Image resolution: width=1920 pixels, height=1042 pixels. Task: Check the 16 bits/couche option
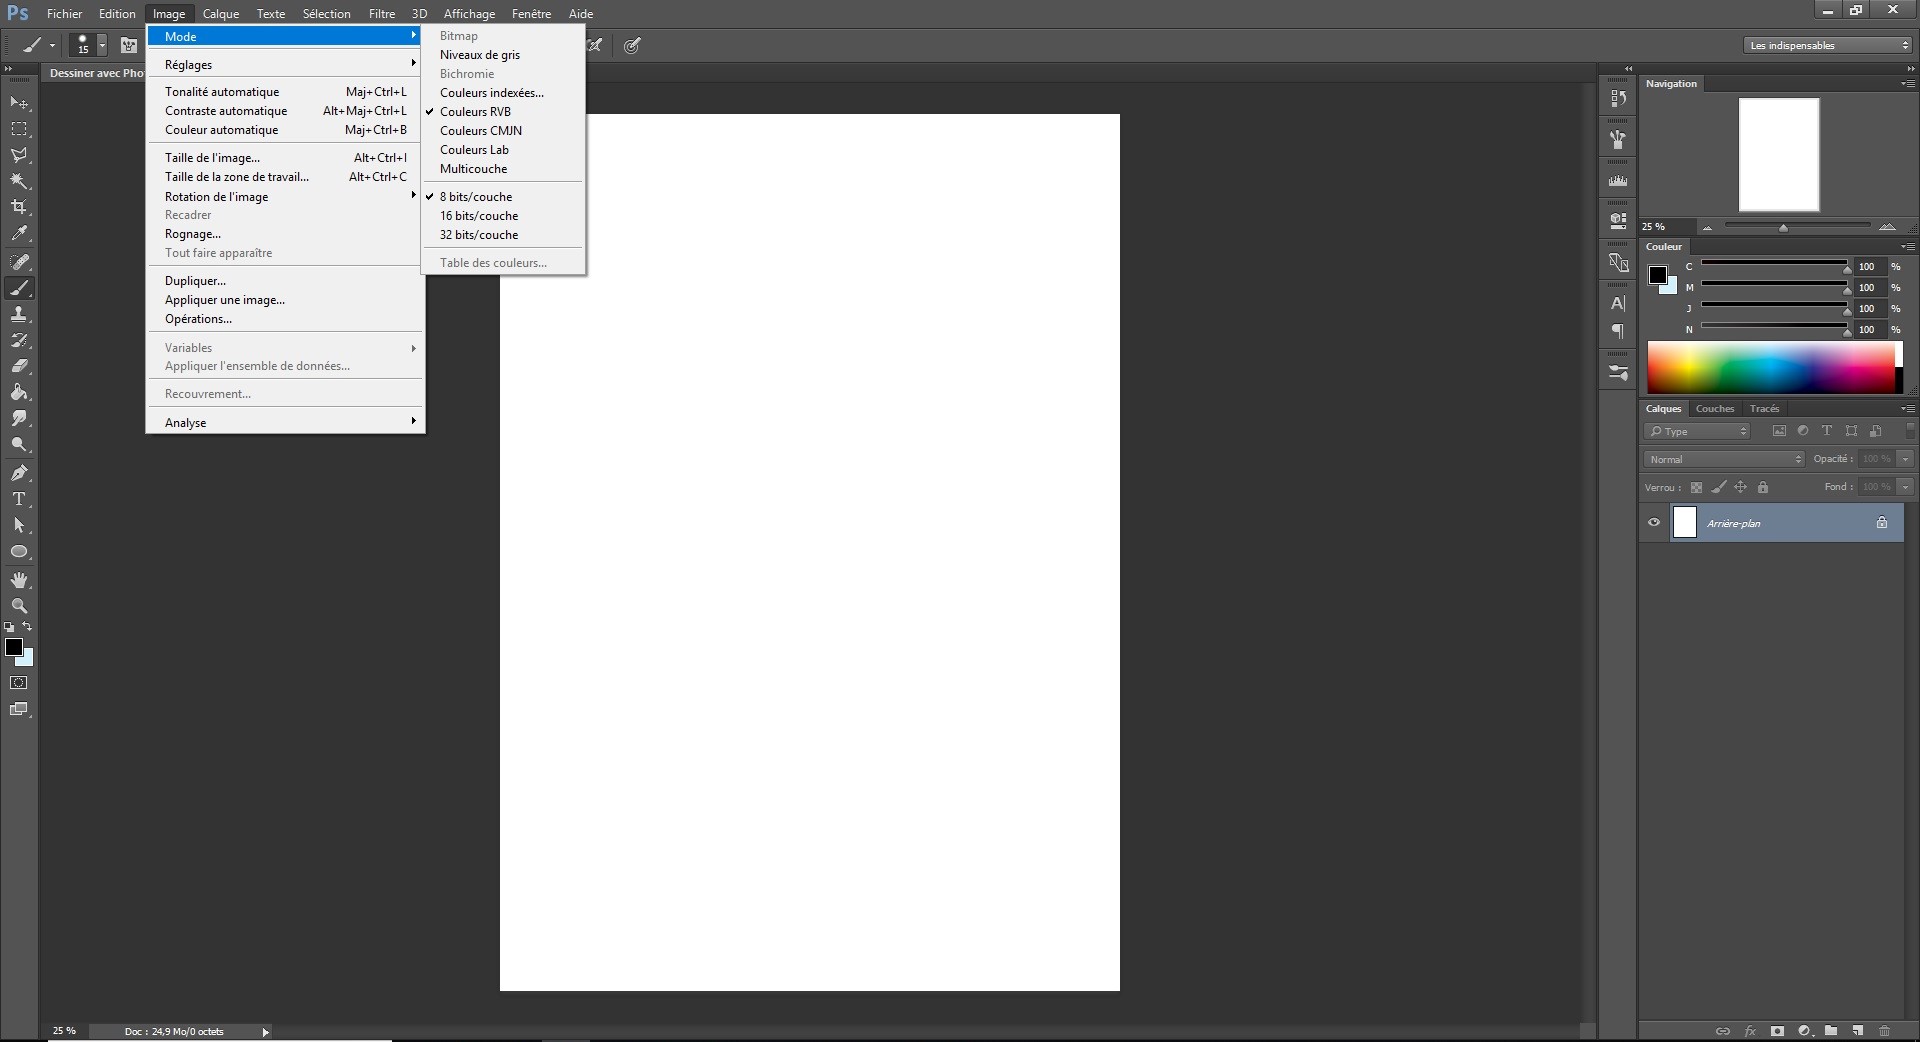point(478,216)
